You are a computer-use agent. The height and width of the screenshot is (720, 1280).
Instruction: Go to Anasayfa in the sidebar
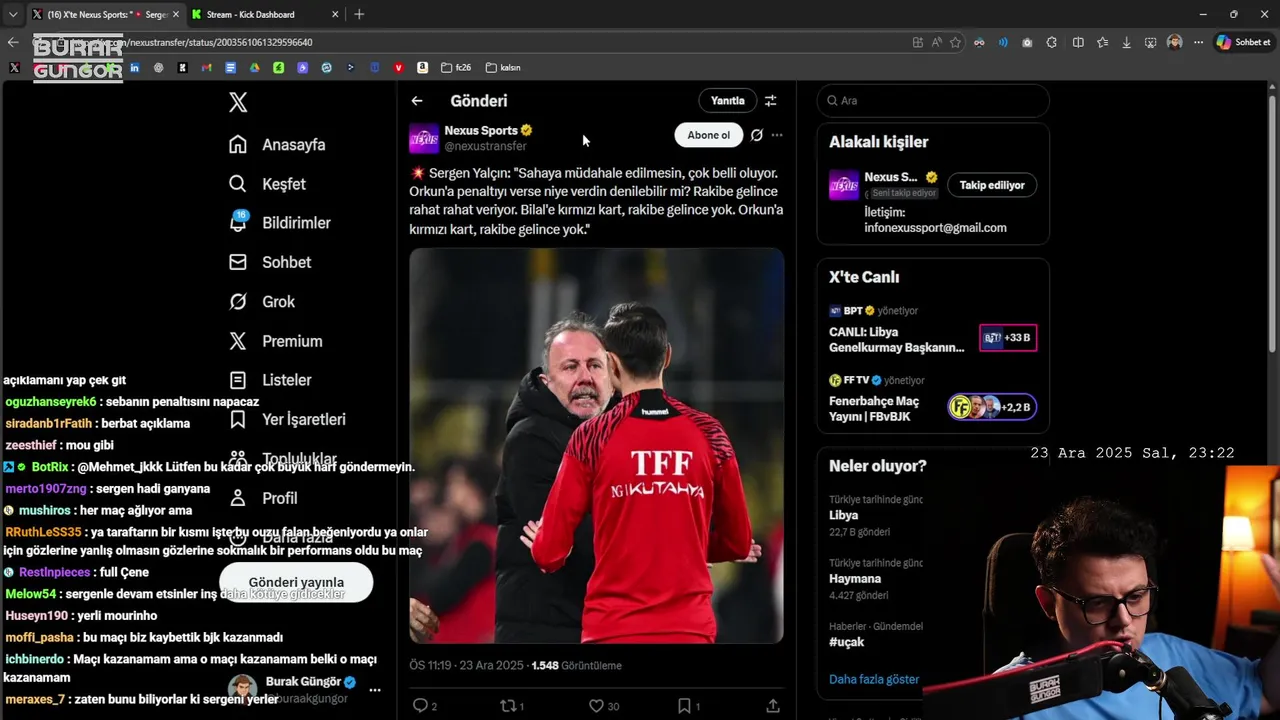[277, 145]
